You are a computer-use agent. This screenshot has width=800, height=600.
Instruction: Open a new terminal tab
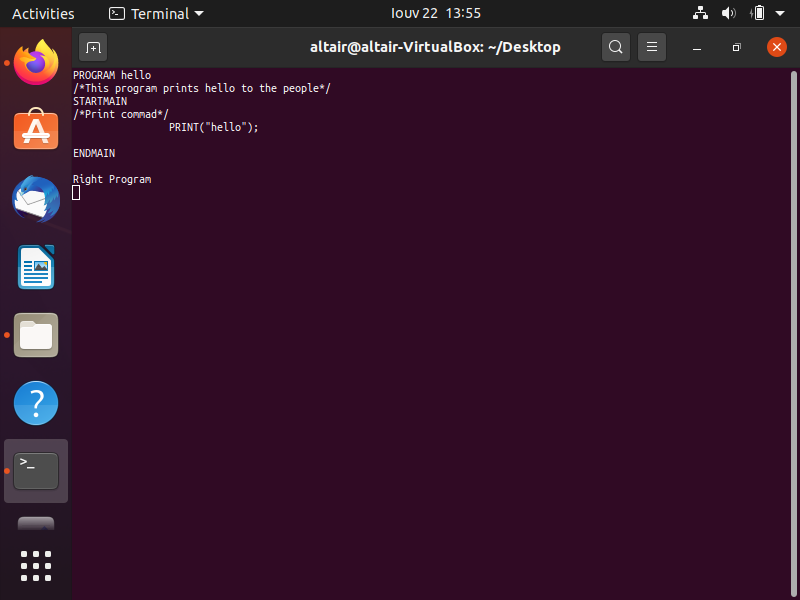point(93,47)
